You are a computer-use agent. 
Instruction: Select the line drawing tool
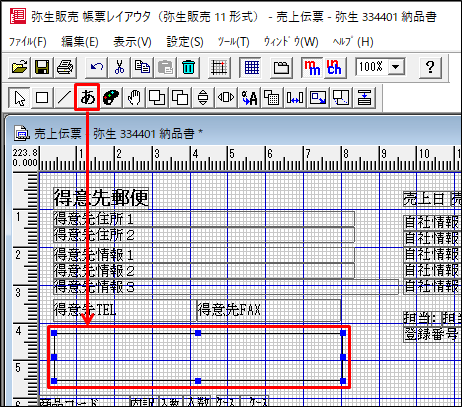pyautogui.click(x=64, y=98)
